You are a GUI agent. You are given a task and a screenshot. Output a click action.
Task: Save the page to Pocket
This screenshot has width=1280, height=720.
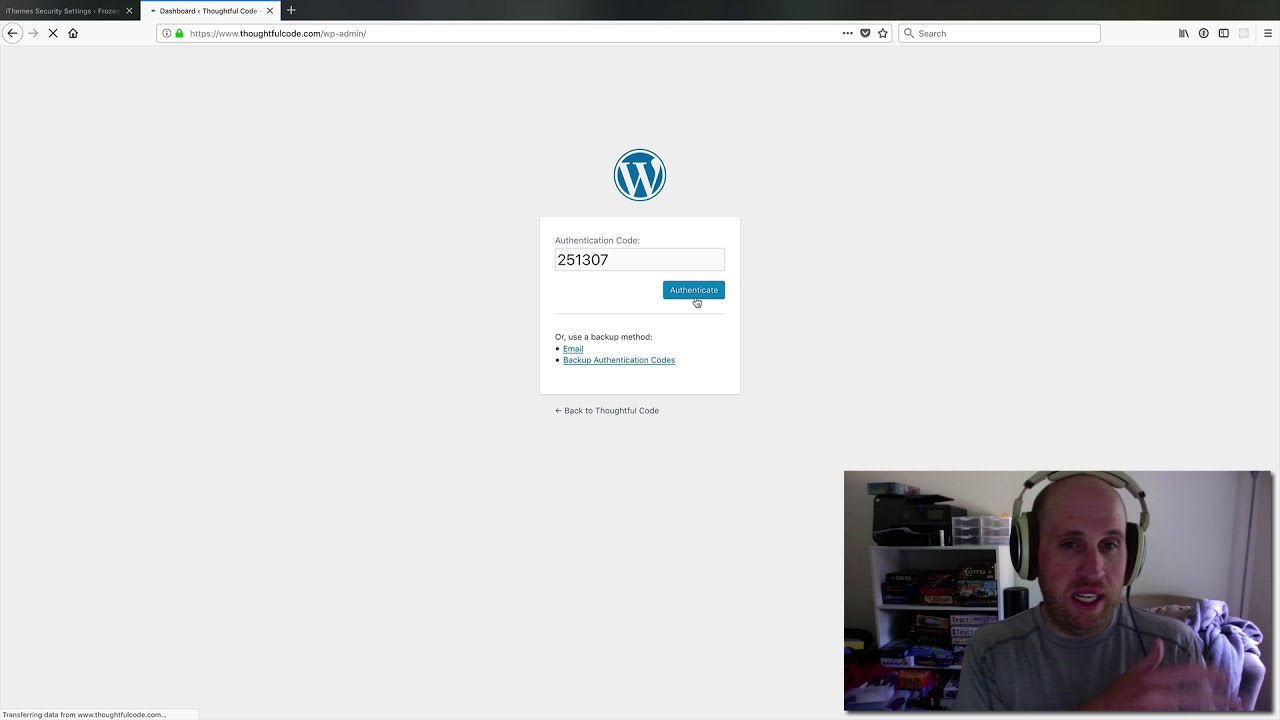(865, 33)
